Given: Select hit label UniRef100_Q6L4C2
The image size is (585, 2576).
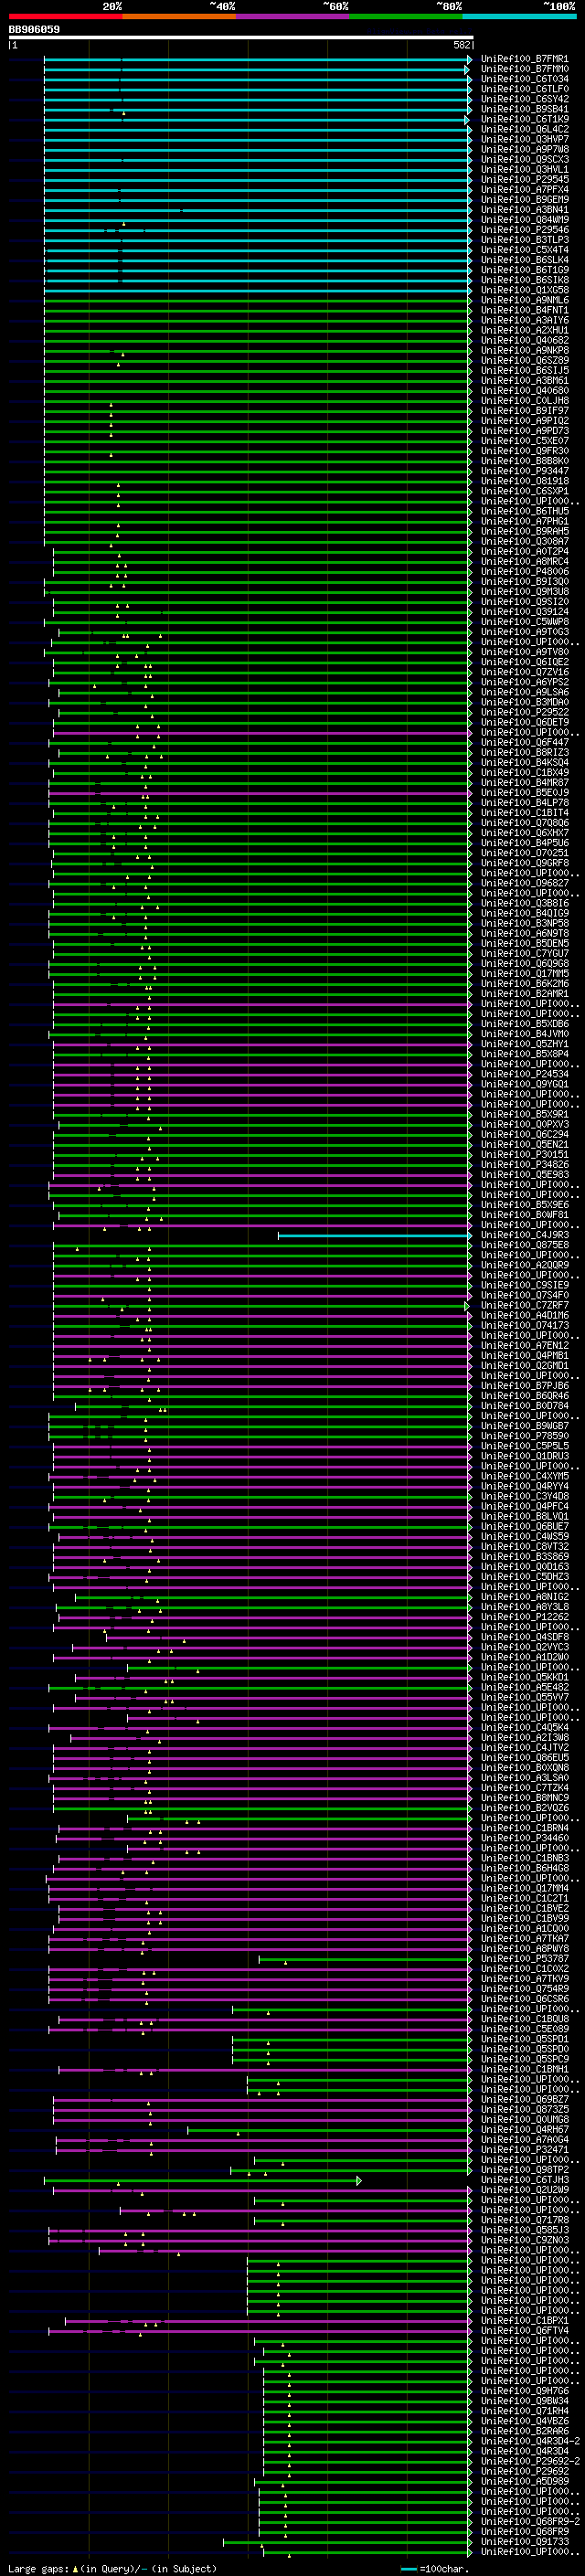Looking at the screenshot, I should pyautogui.click(x=524, y=129).
